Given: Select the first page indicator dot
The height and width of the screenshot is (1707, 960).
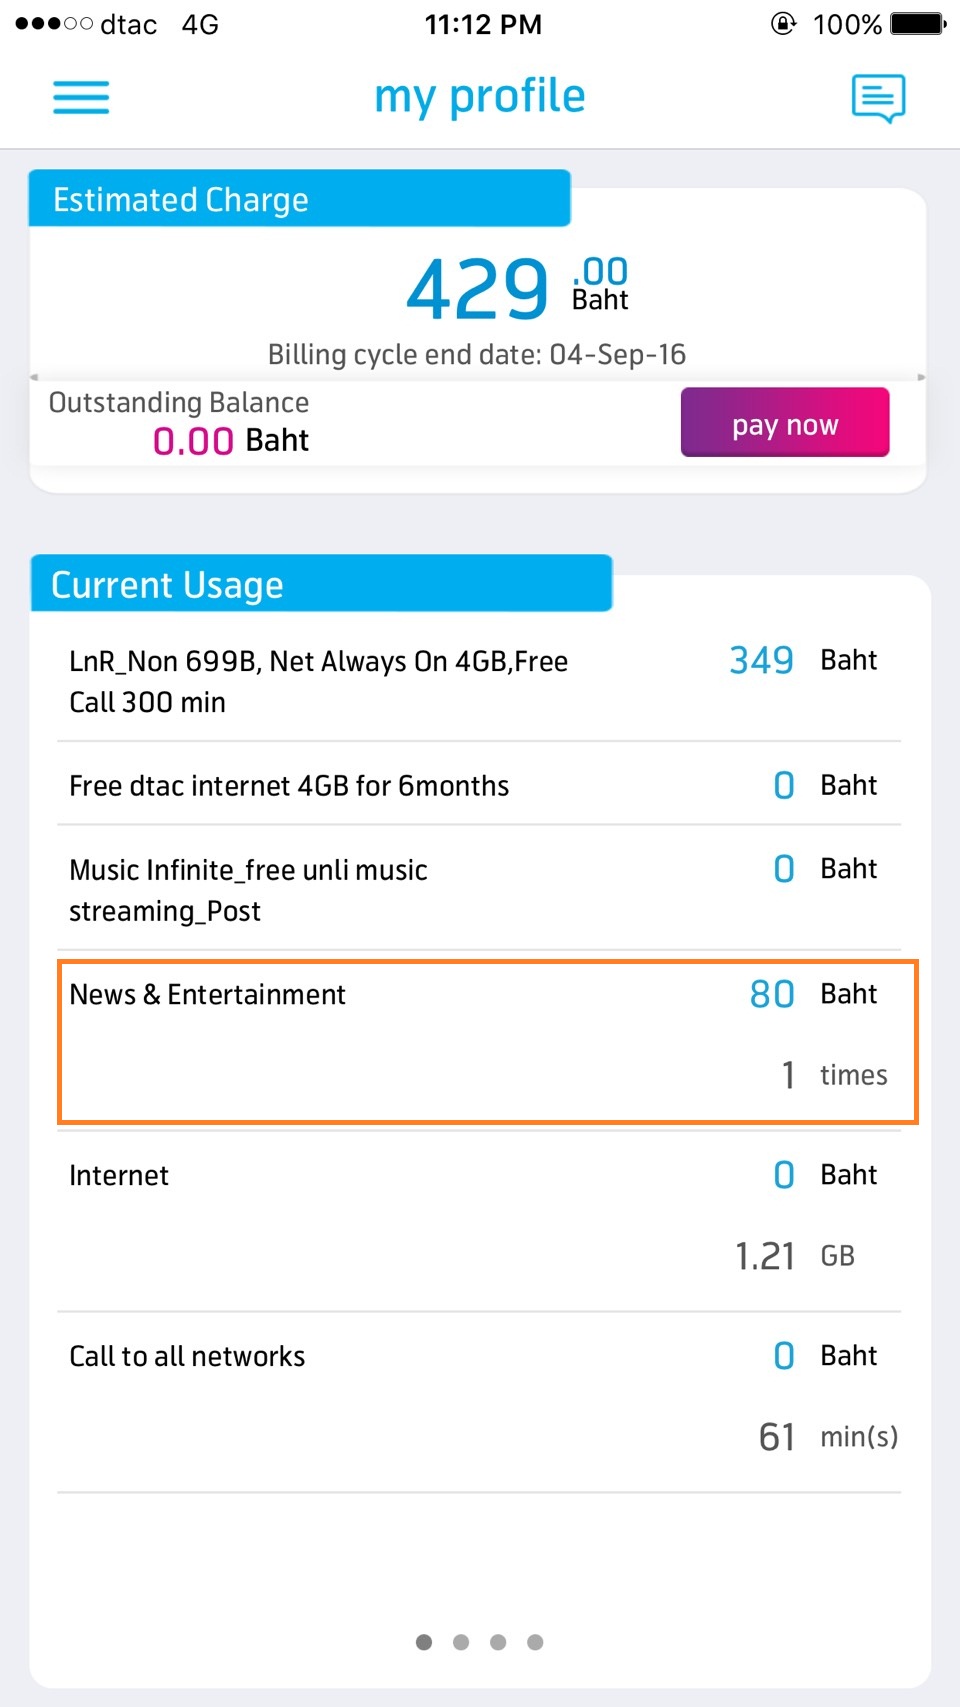Looking at the screenshot, I should coord(424,1642).
